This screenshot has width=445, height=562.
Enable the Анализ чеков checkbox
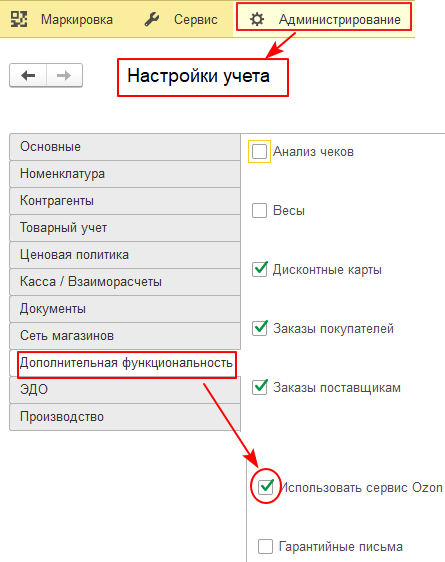point(259,152)
